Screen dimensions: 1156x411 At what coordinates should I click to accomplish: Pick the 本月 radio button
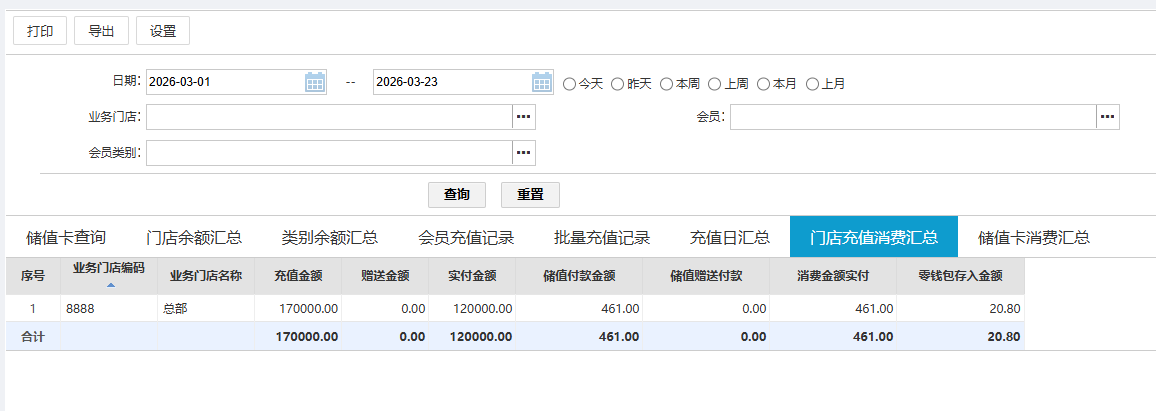pyautogui.click(x=764, y=84)
